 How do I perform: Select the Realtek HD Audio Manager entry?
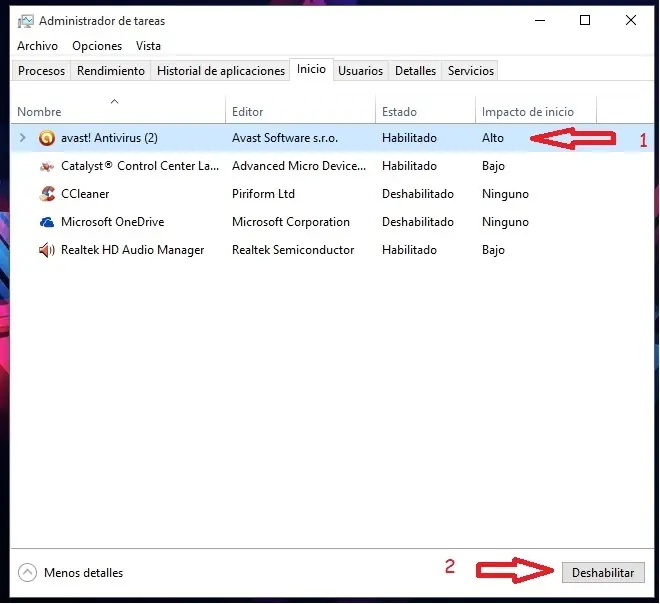[x=132, y=250]
